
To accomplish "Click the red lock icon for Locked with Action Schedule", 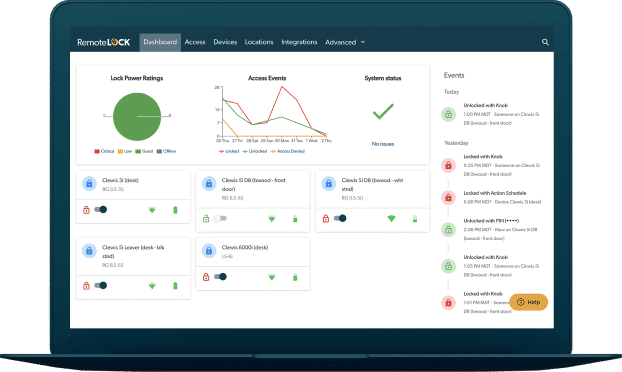I will tap(448, 198).
